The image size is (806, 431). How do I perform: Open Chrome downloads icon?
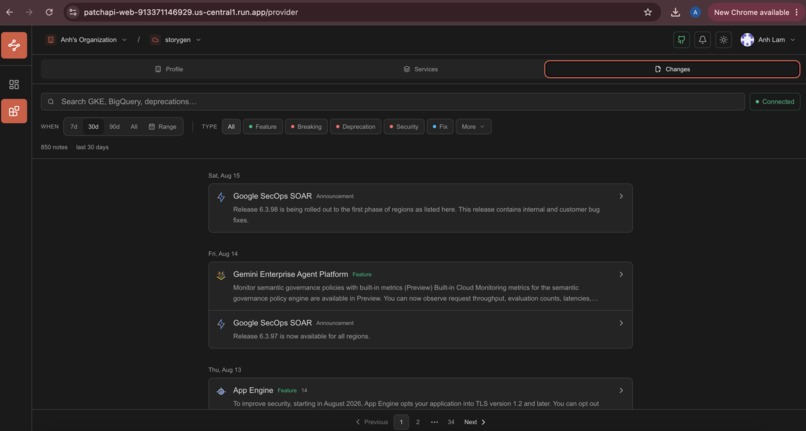tap(675, 12)
